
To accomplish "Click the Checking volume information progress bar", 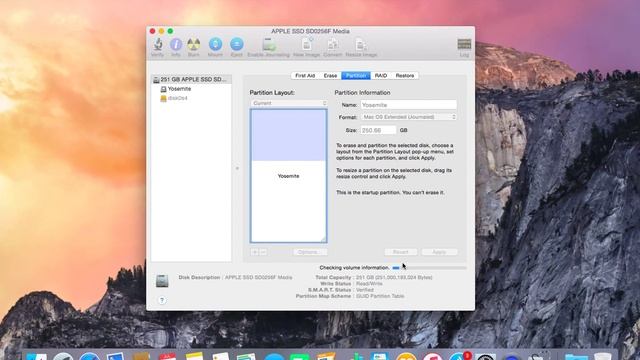I will [x=429, y=268].
